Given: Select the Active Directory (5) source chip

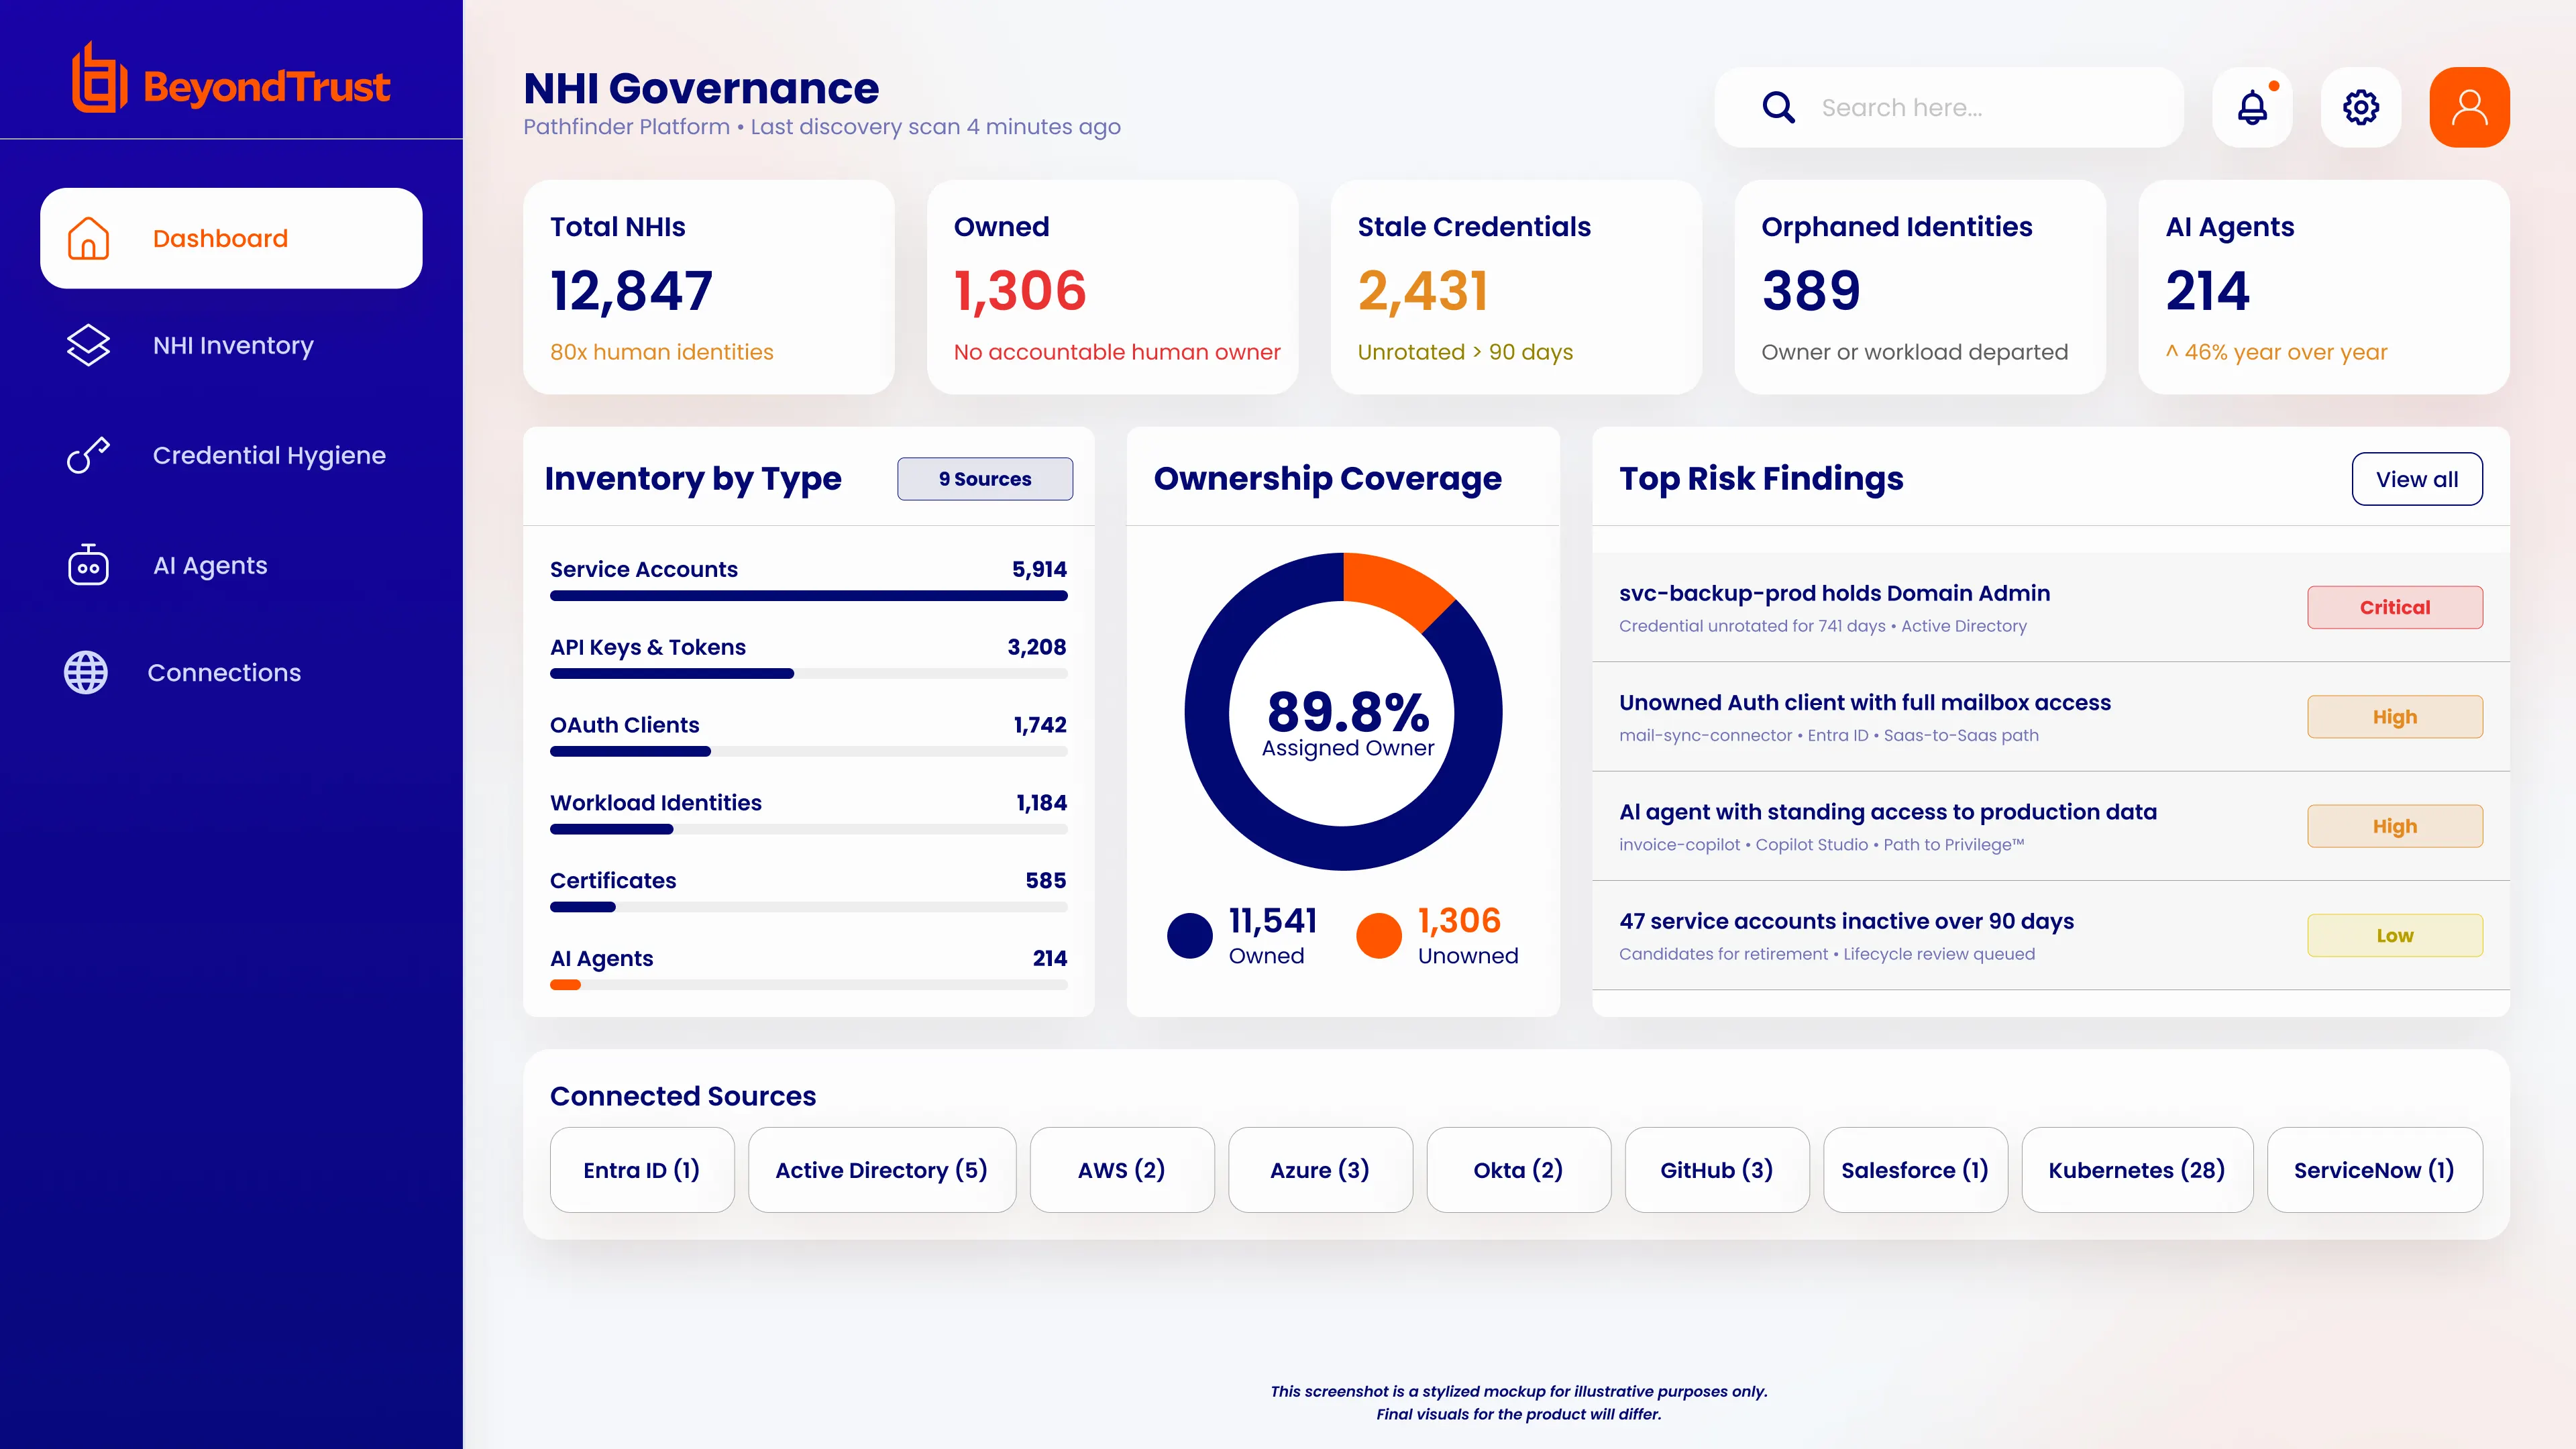Looking at the screenshot, I should pyautogui.click(x=882, y=1170).
